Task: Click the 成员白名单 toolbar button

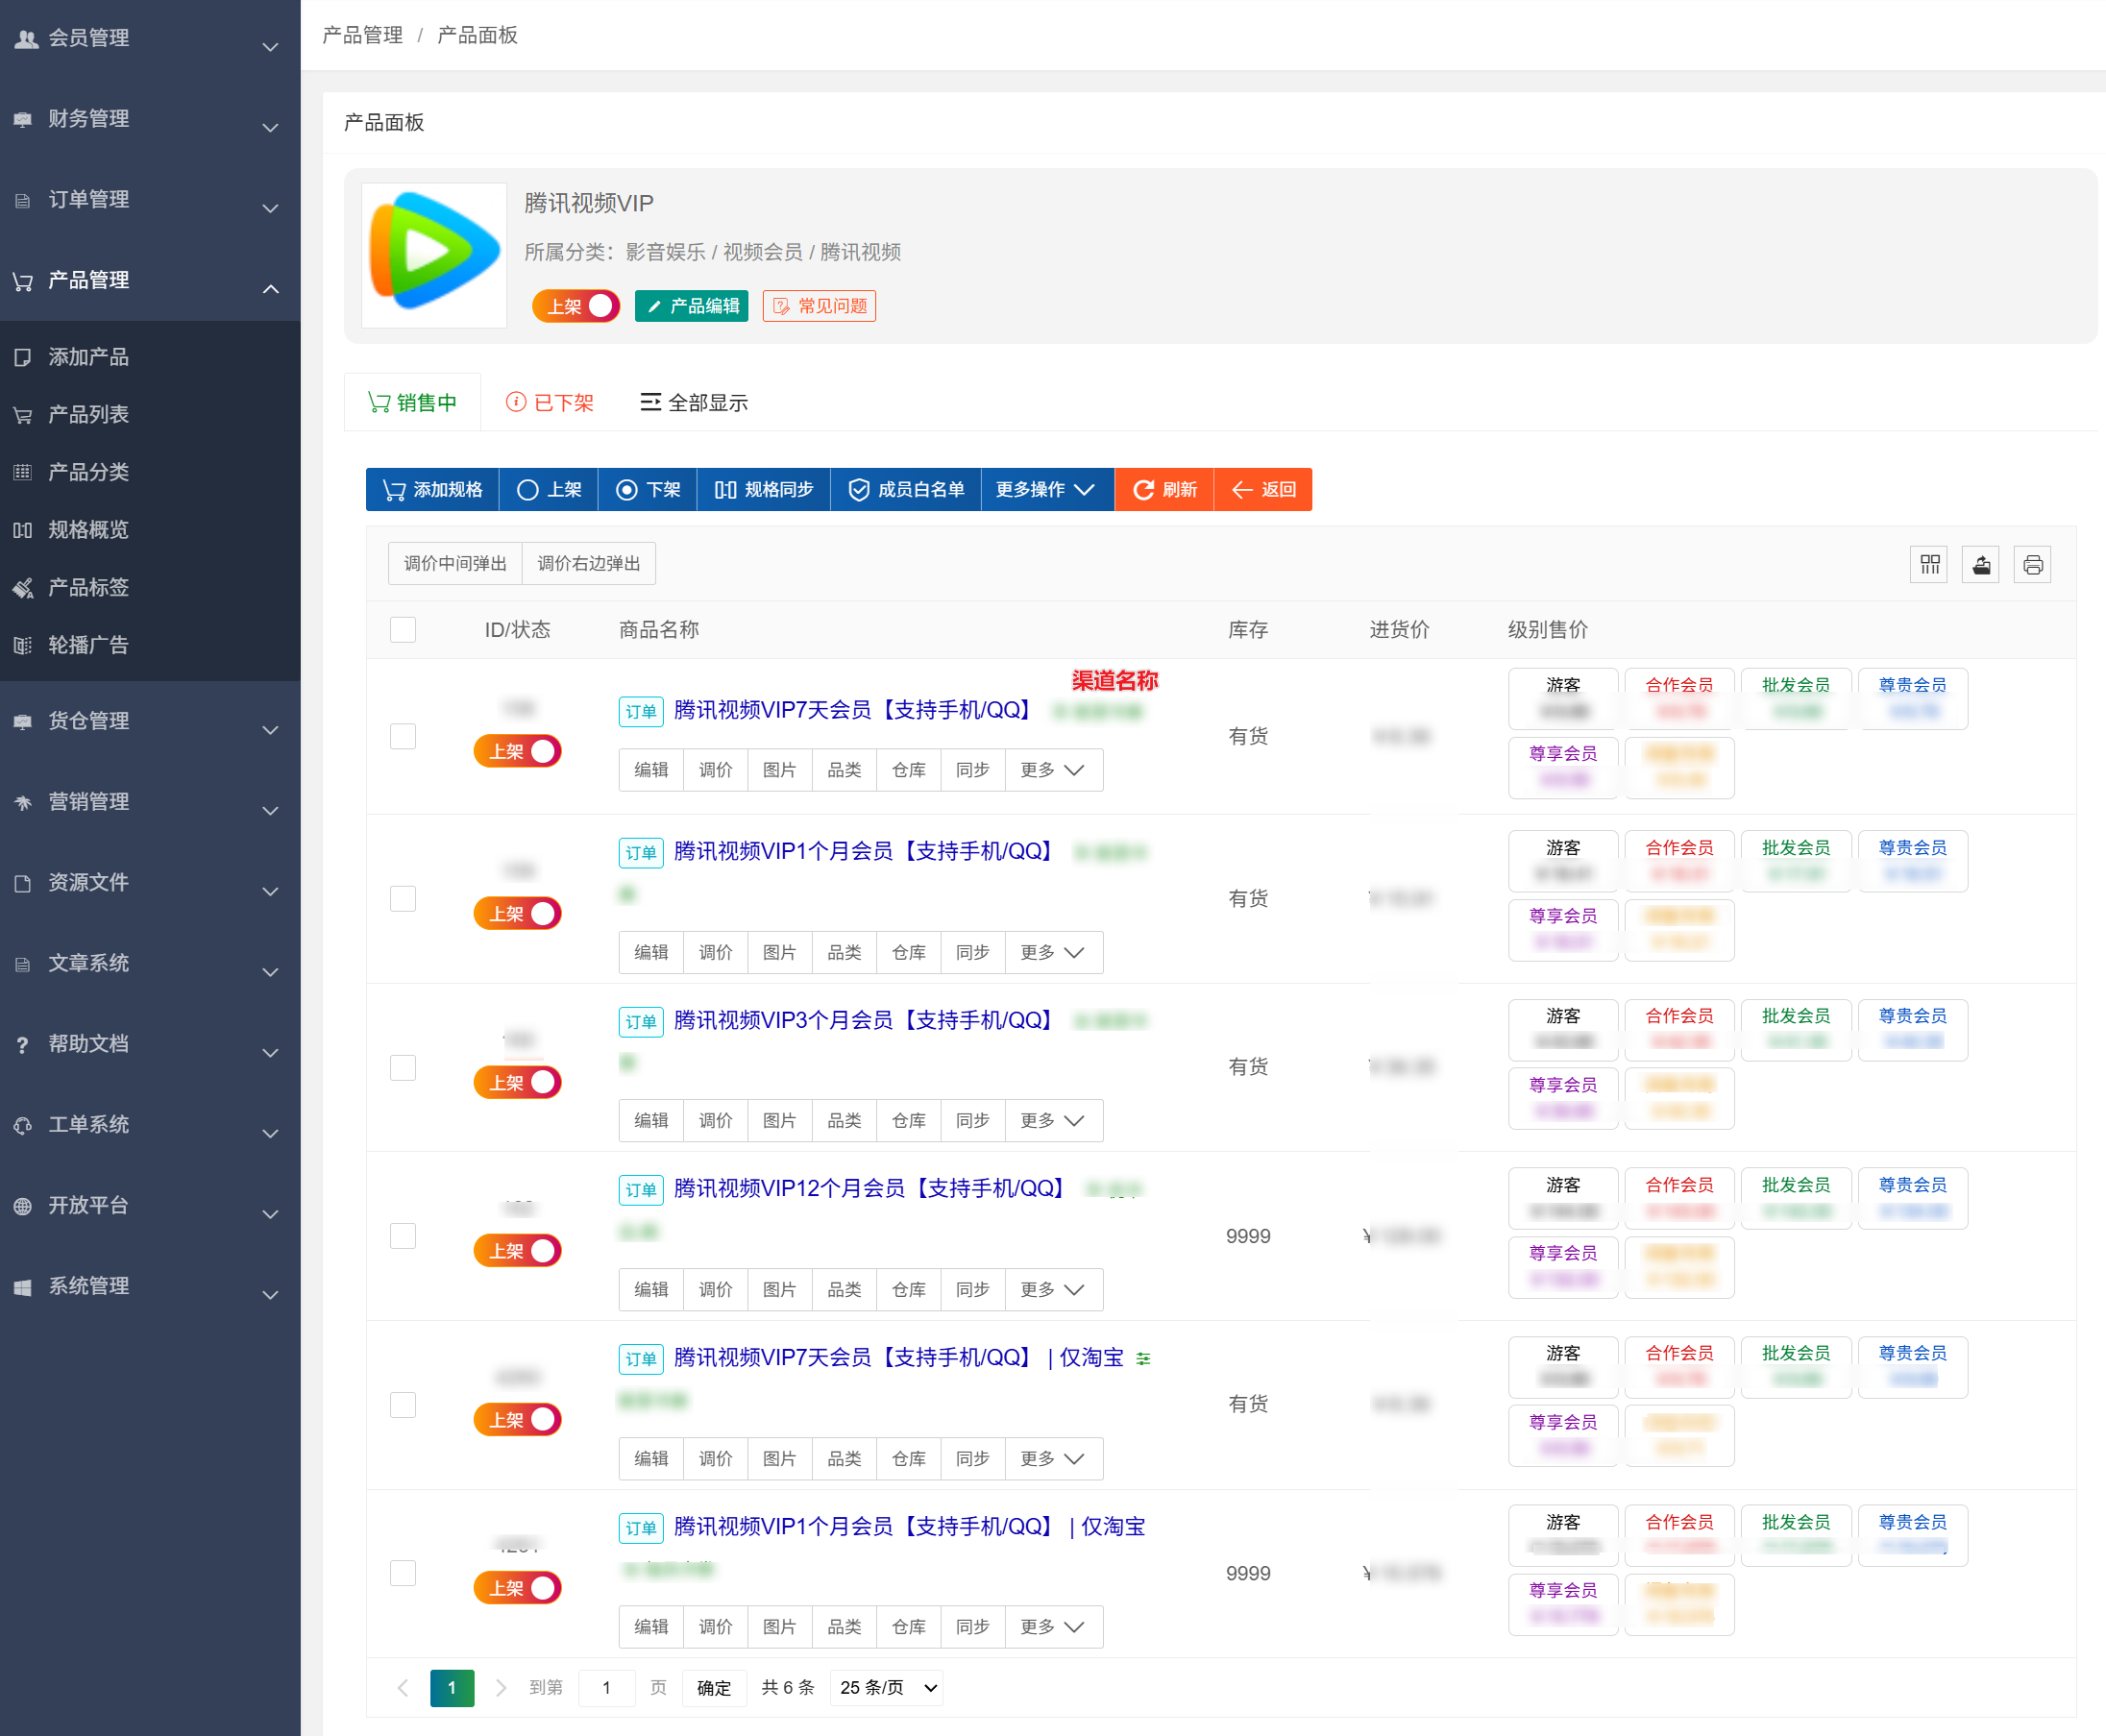Action: 906,490
